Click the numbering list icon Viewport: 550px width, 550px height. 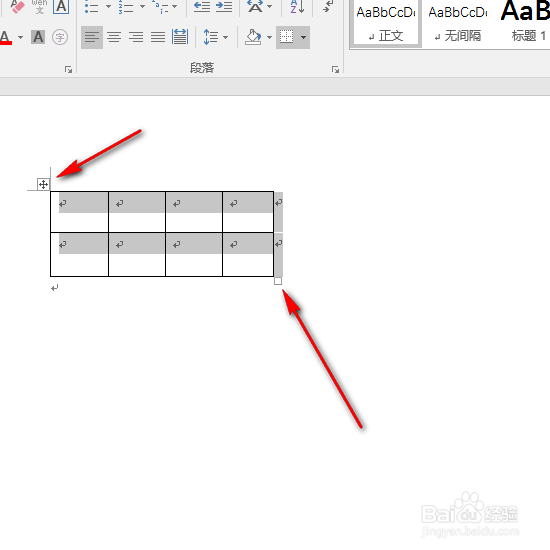(x=126, y=6)
